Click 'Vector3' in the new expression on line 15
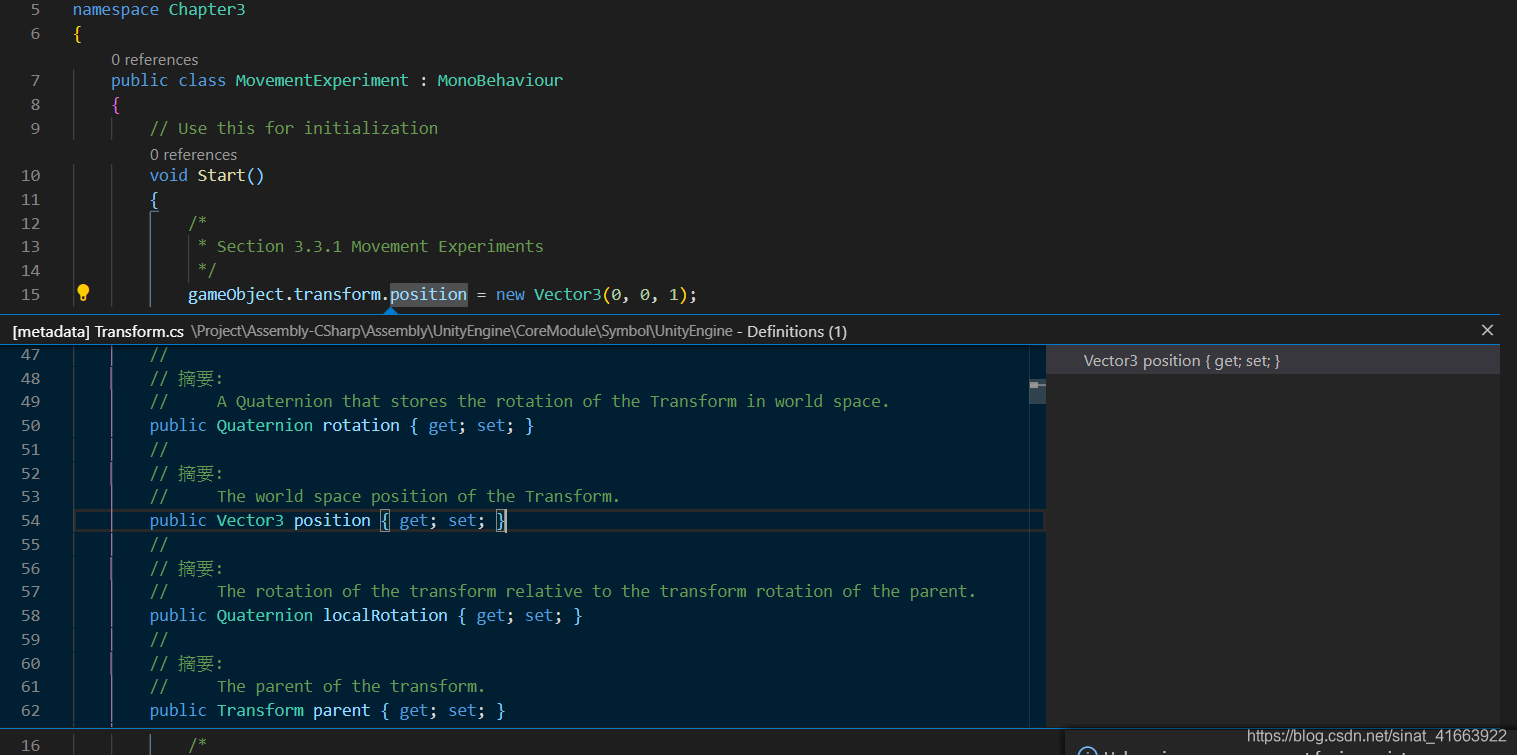The width and height of the screenshot is (1517, 755). 567,294
